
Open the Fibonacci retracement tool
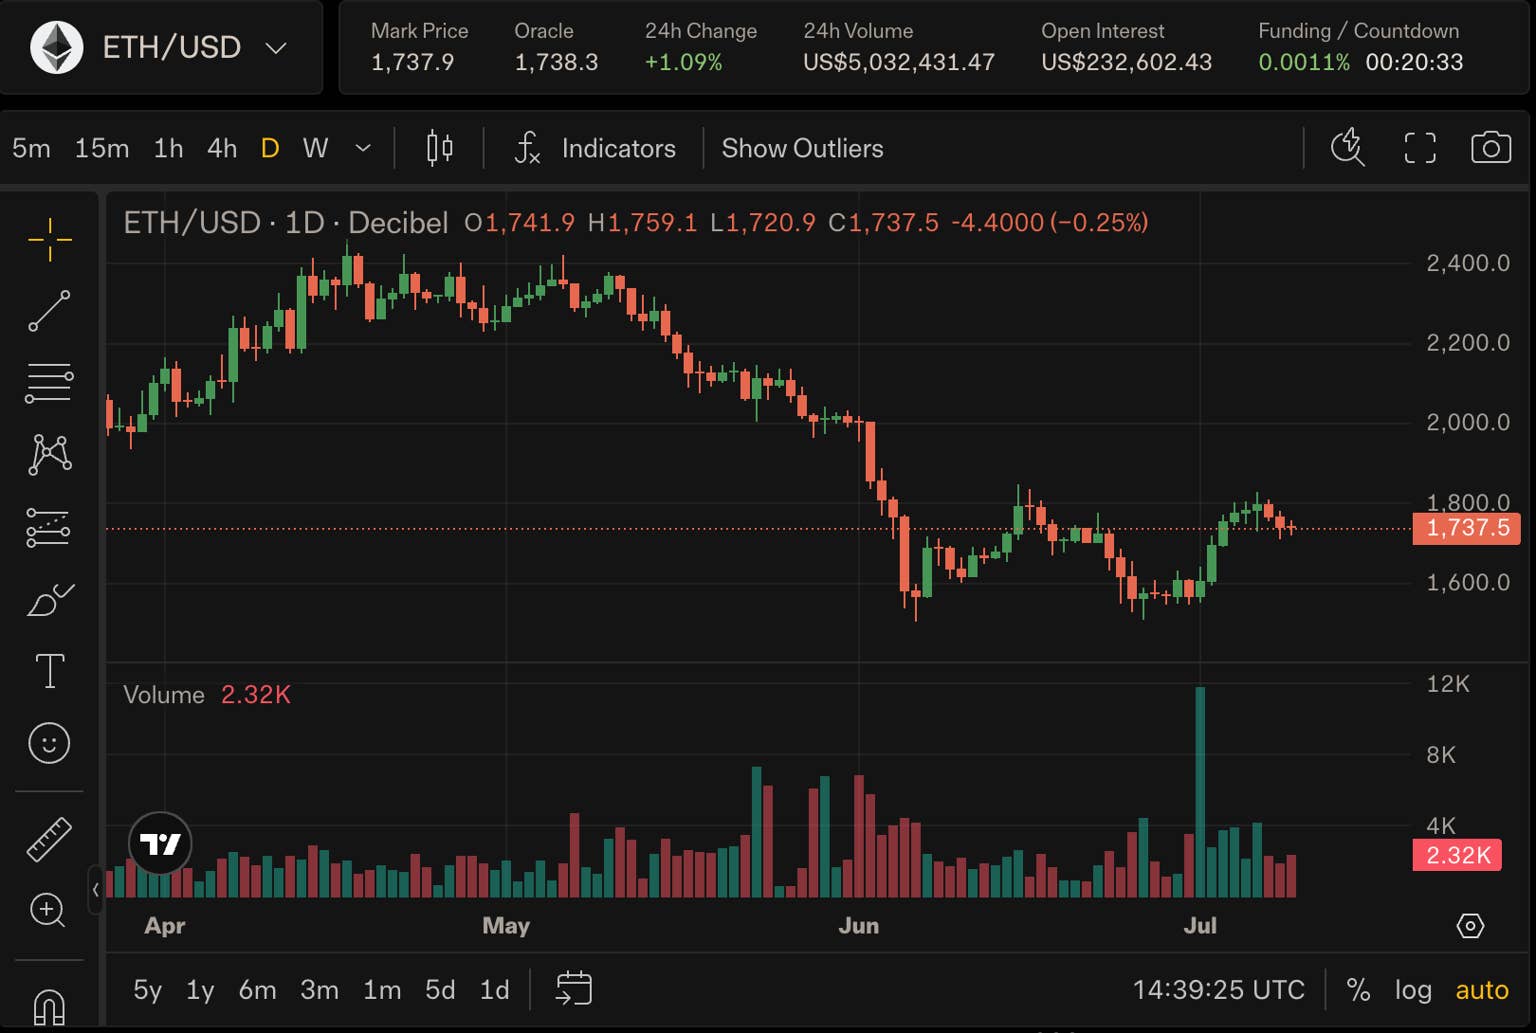click(49, 383)
